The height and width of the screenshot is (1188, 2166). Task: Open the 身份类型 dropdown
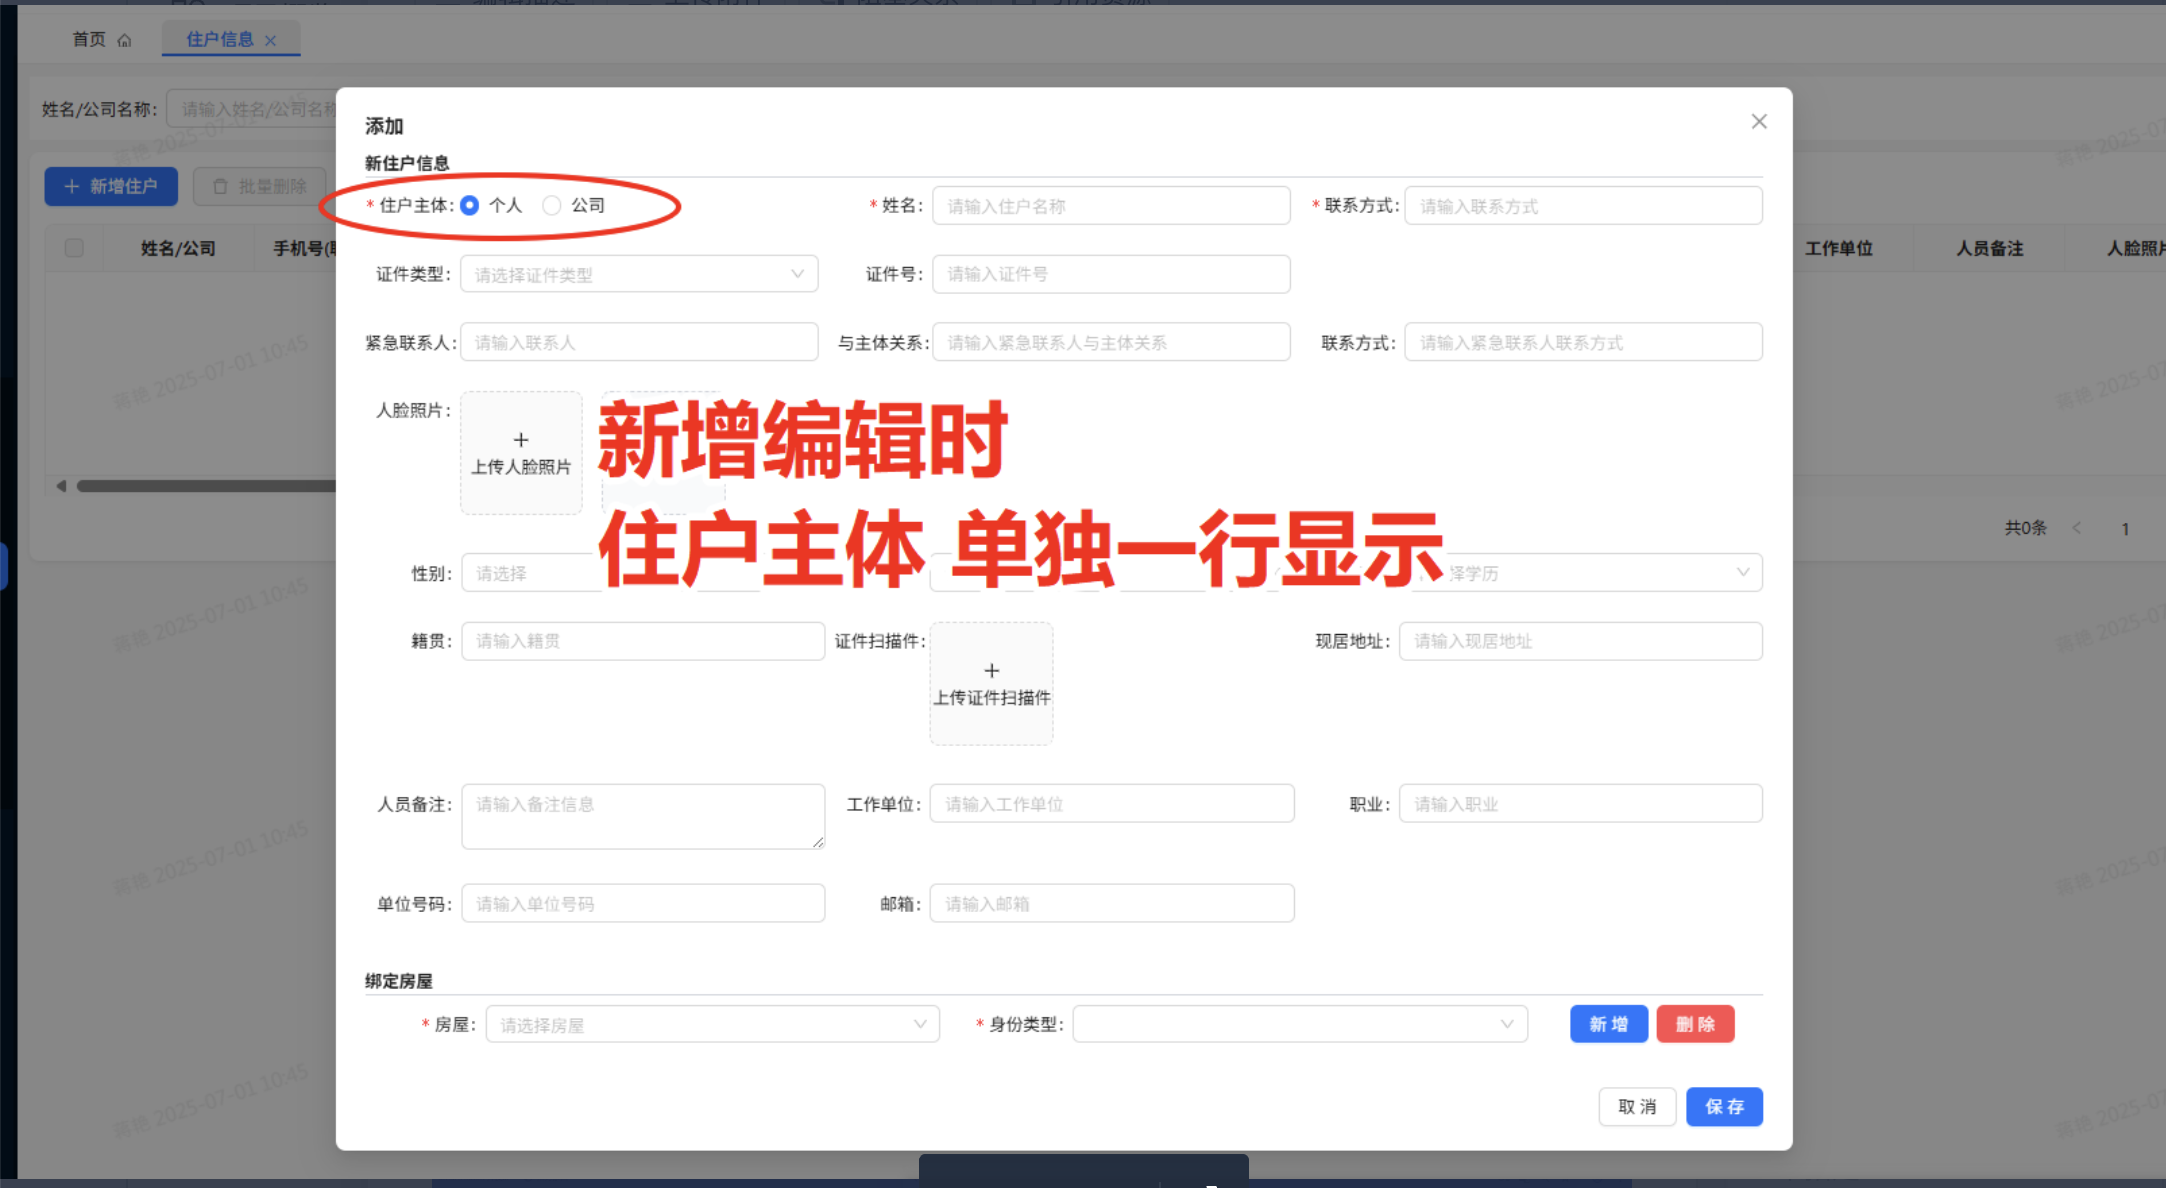1300,1024
